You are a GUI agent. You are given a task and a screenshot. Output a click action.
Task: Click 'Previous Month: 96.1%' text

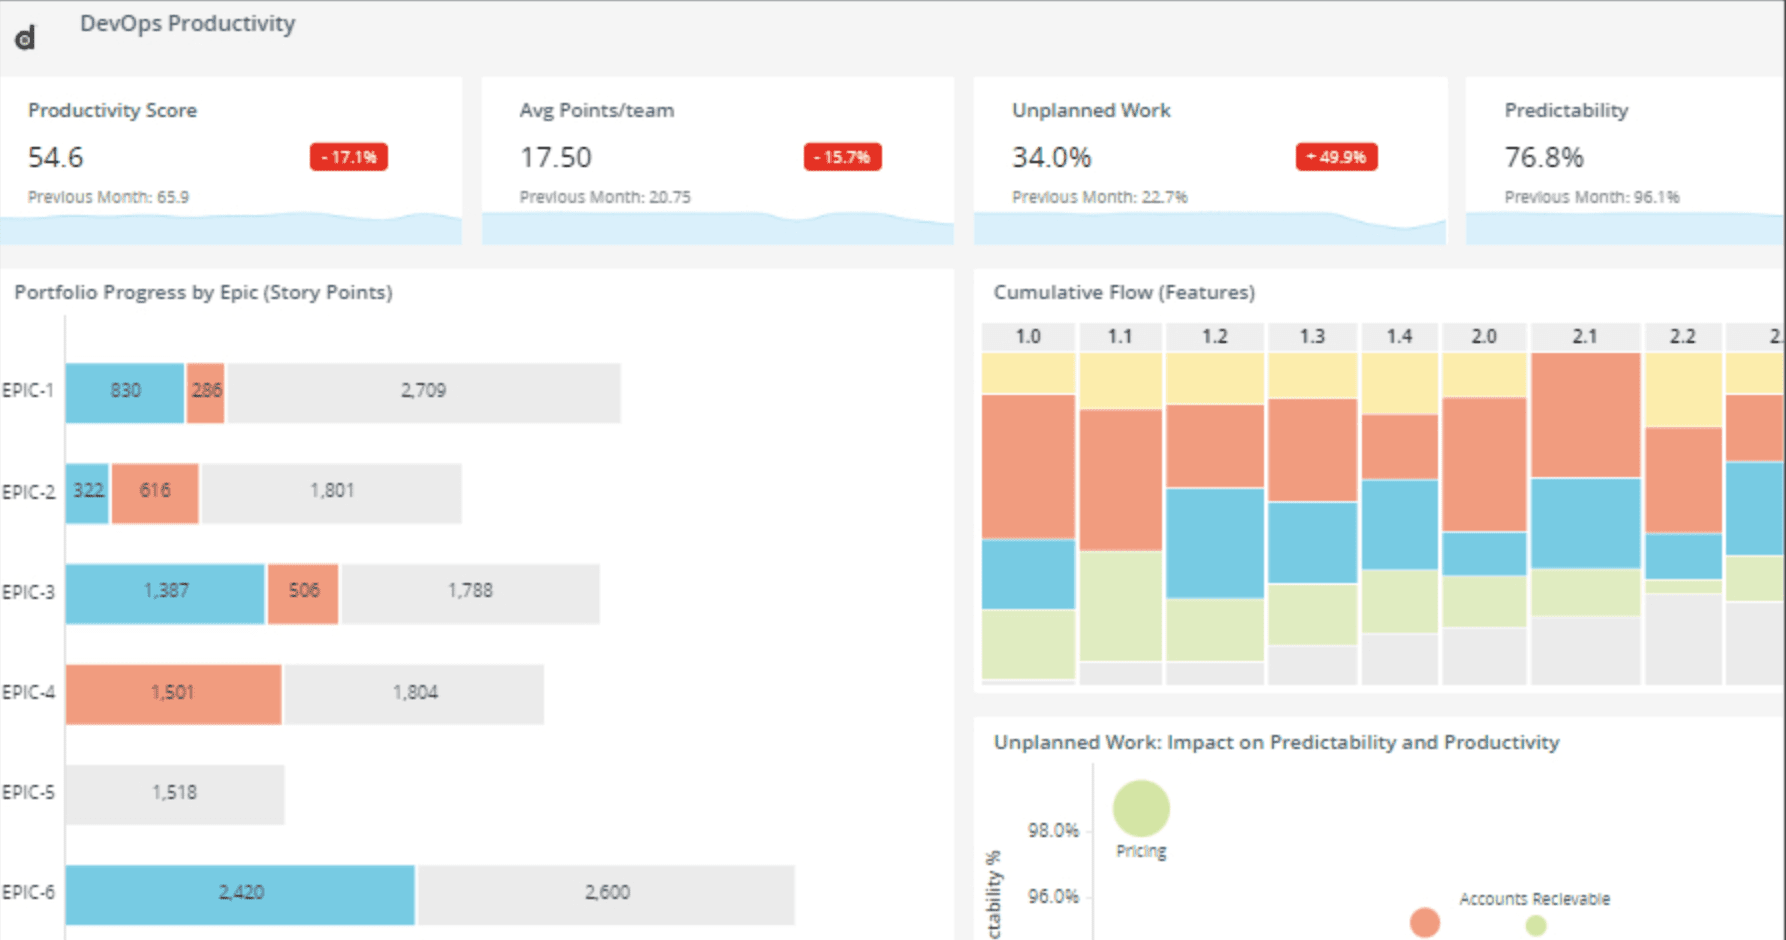tap(1592, 197)
